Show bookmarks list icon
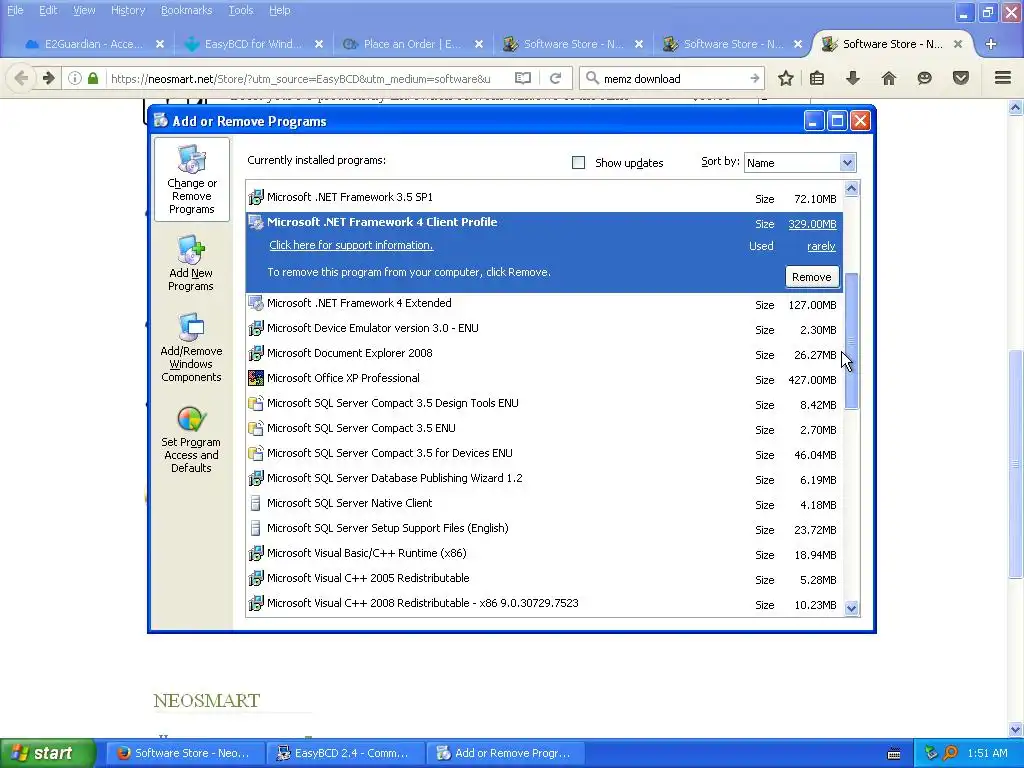 pos(817,78)
